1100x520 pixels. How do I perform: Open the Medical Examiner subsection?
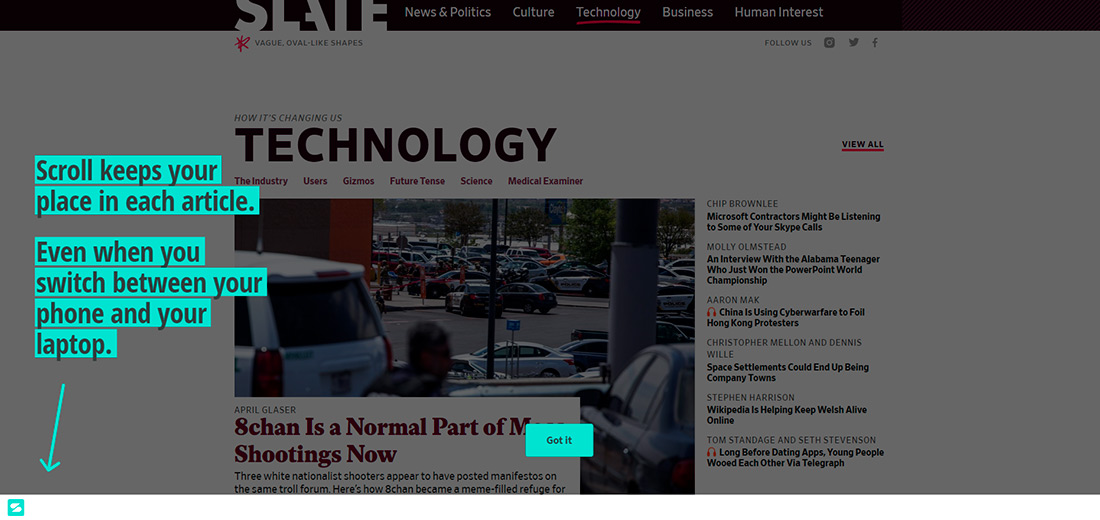pyautogui.click(x=545, y=181)
